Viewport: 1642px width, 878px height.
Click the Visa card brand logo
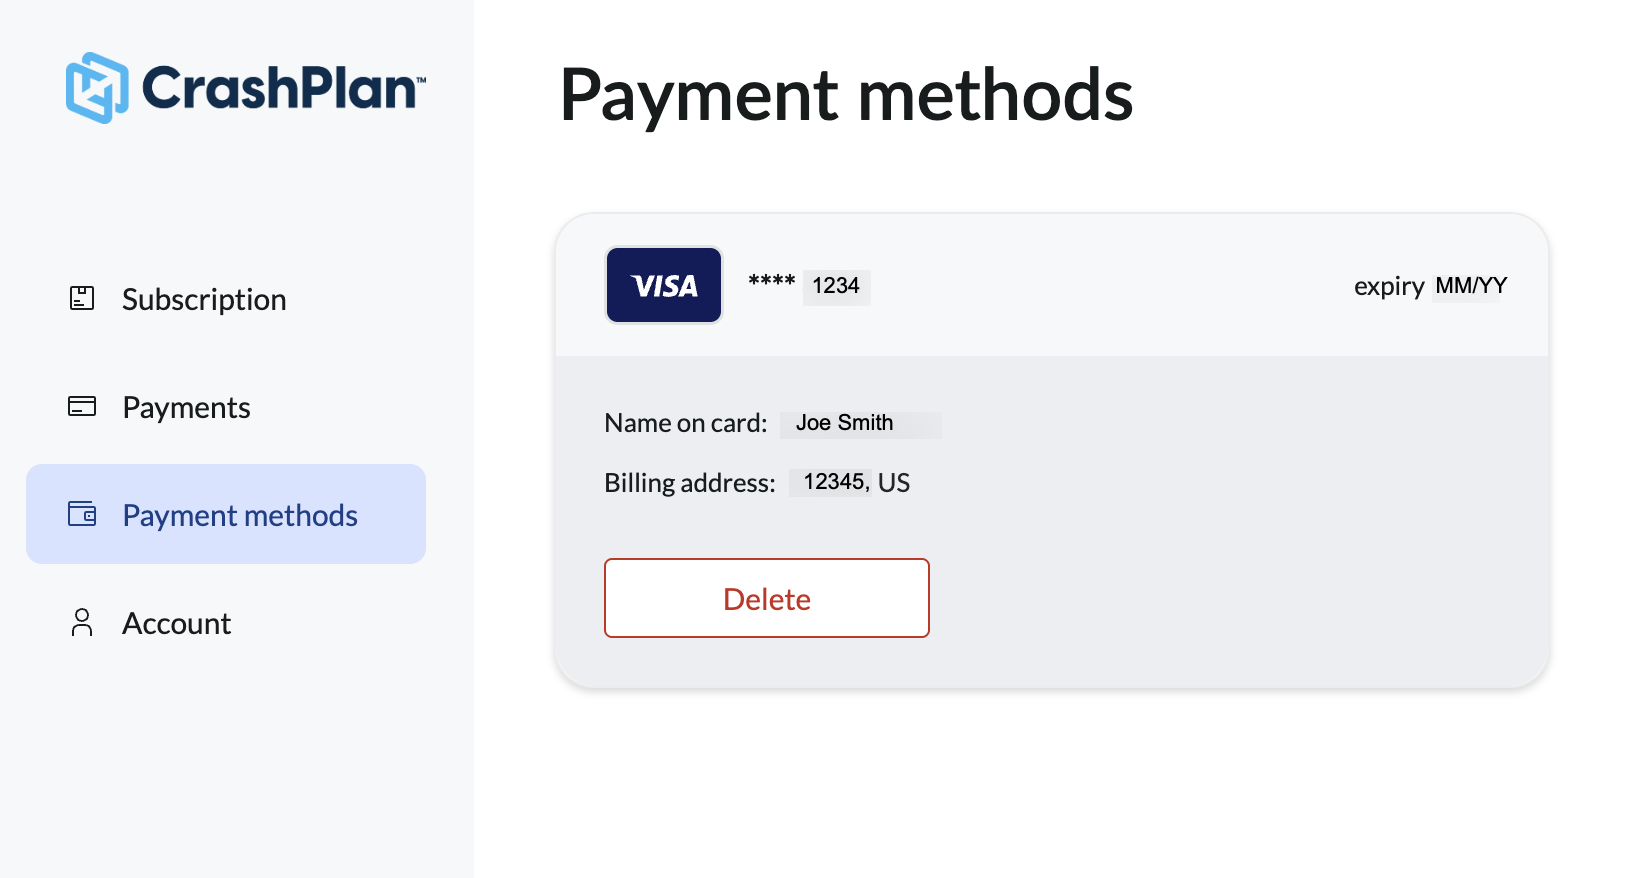[x=663, y=284]
